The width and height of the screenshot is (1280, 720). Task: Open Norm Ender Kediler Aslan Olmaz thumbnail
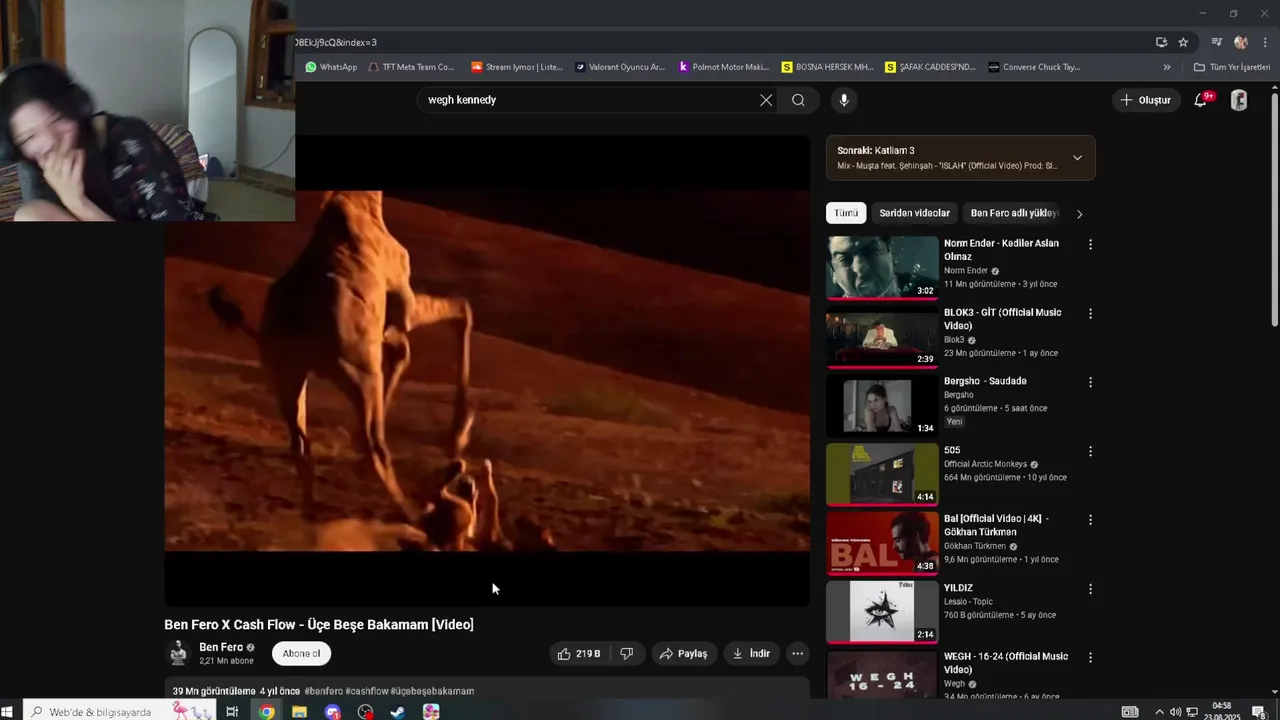pos(882,268)
